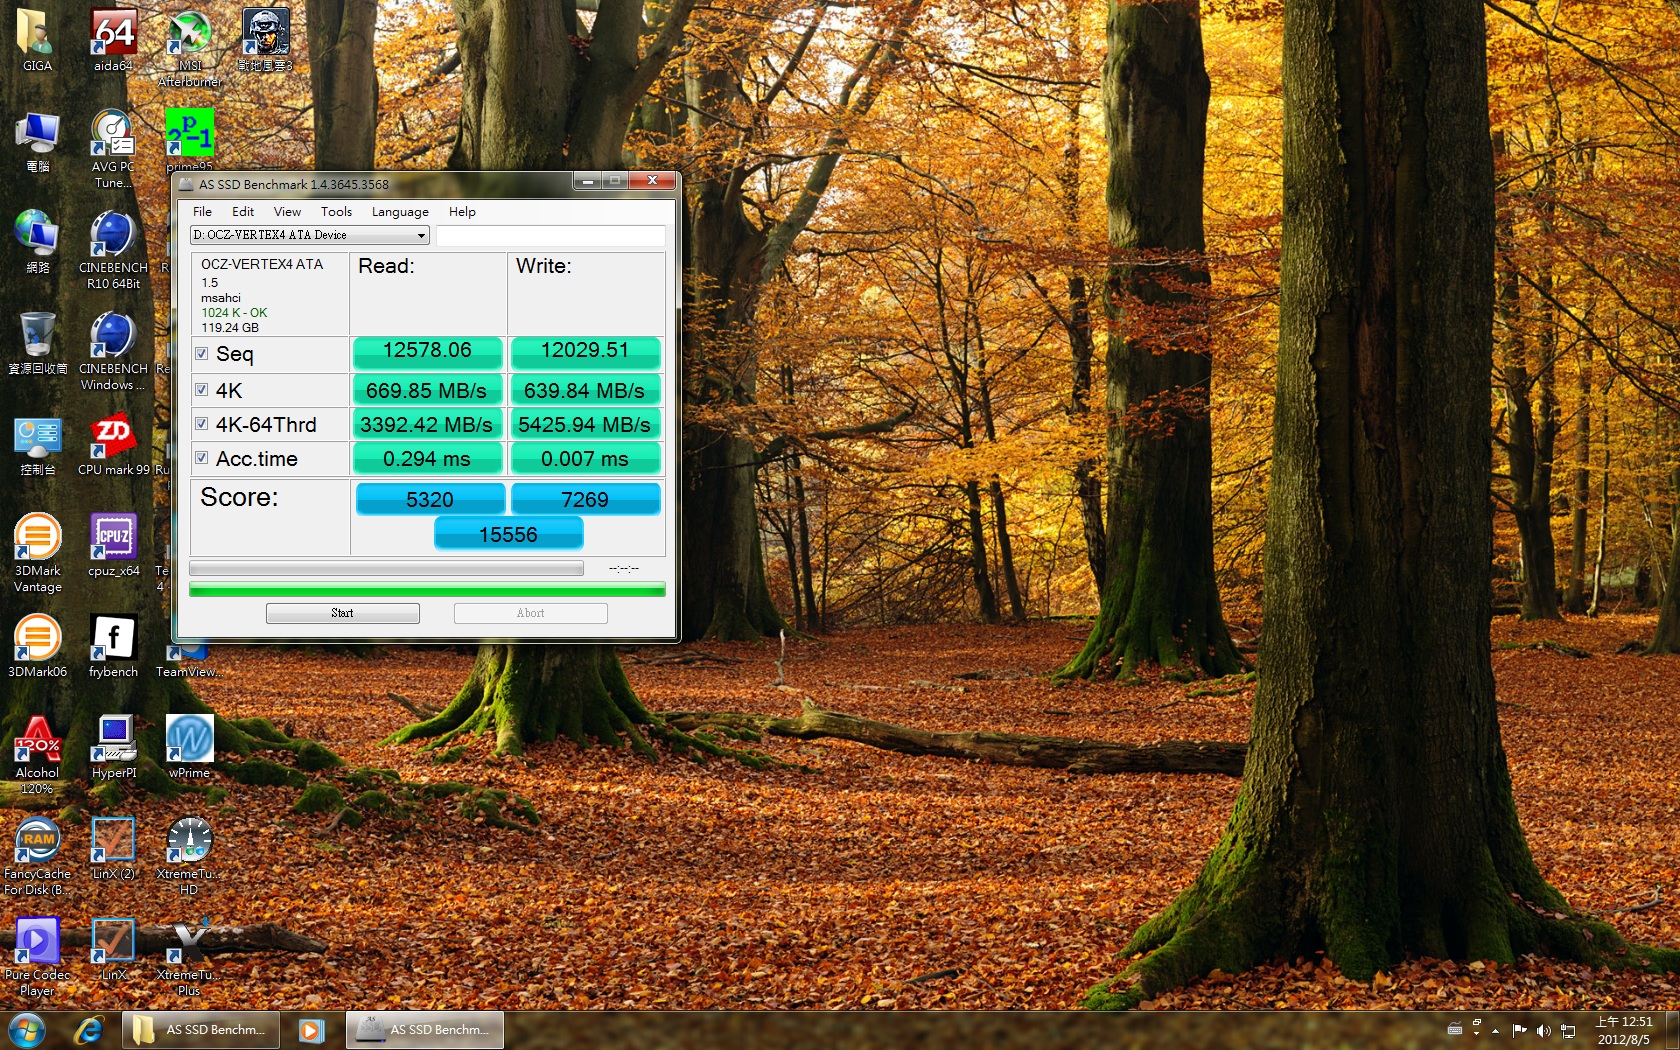Click the Start benchmark button
This screenshot has width=1680, height=1050.
342,613
